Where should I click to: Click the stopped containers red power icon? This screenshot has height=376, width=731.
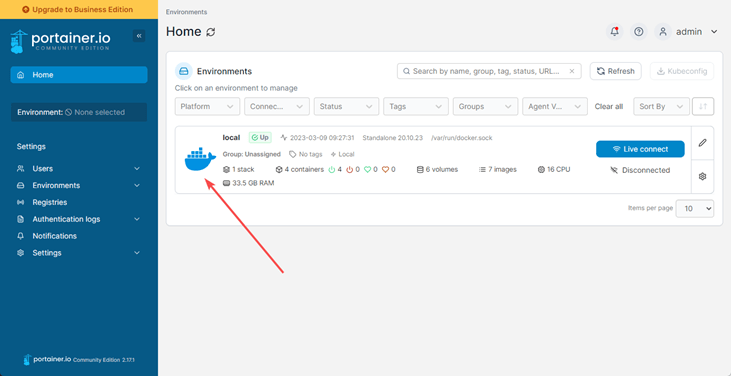coord(350,170)
